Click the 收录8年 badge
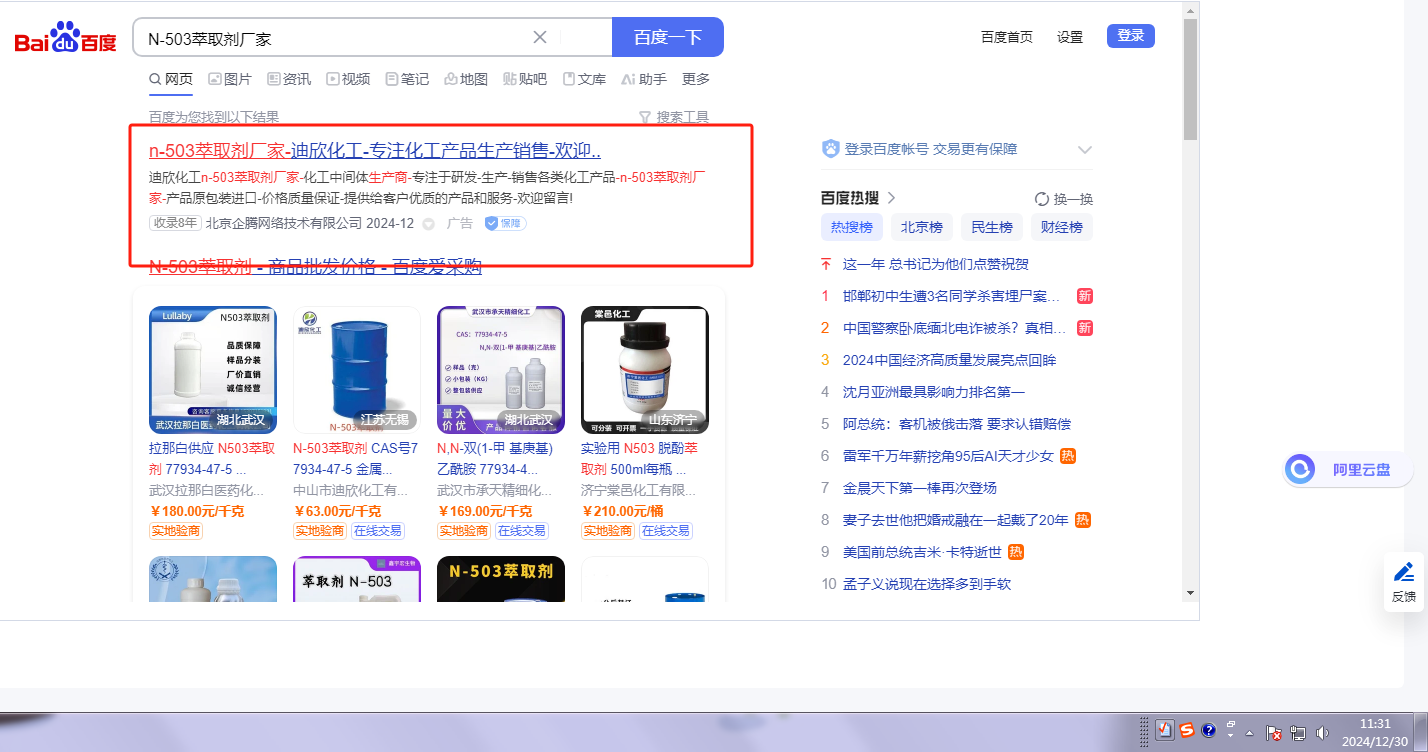 175,223
